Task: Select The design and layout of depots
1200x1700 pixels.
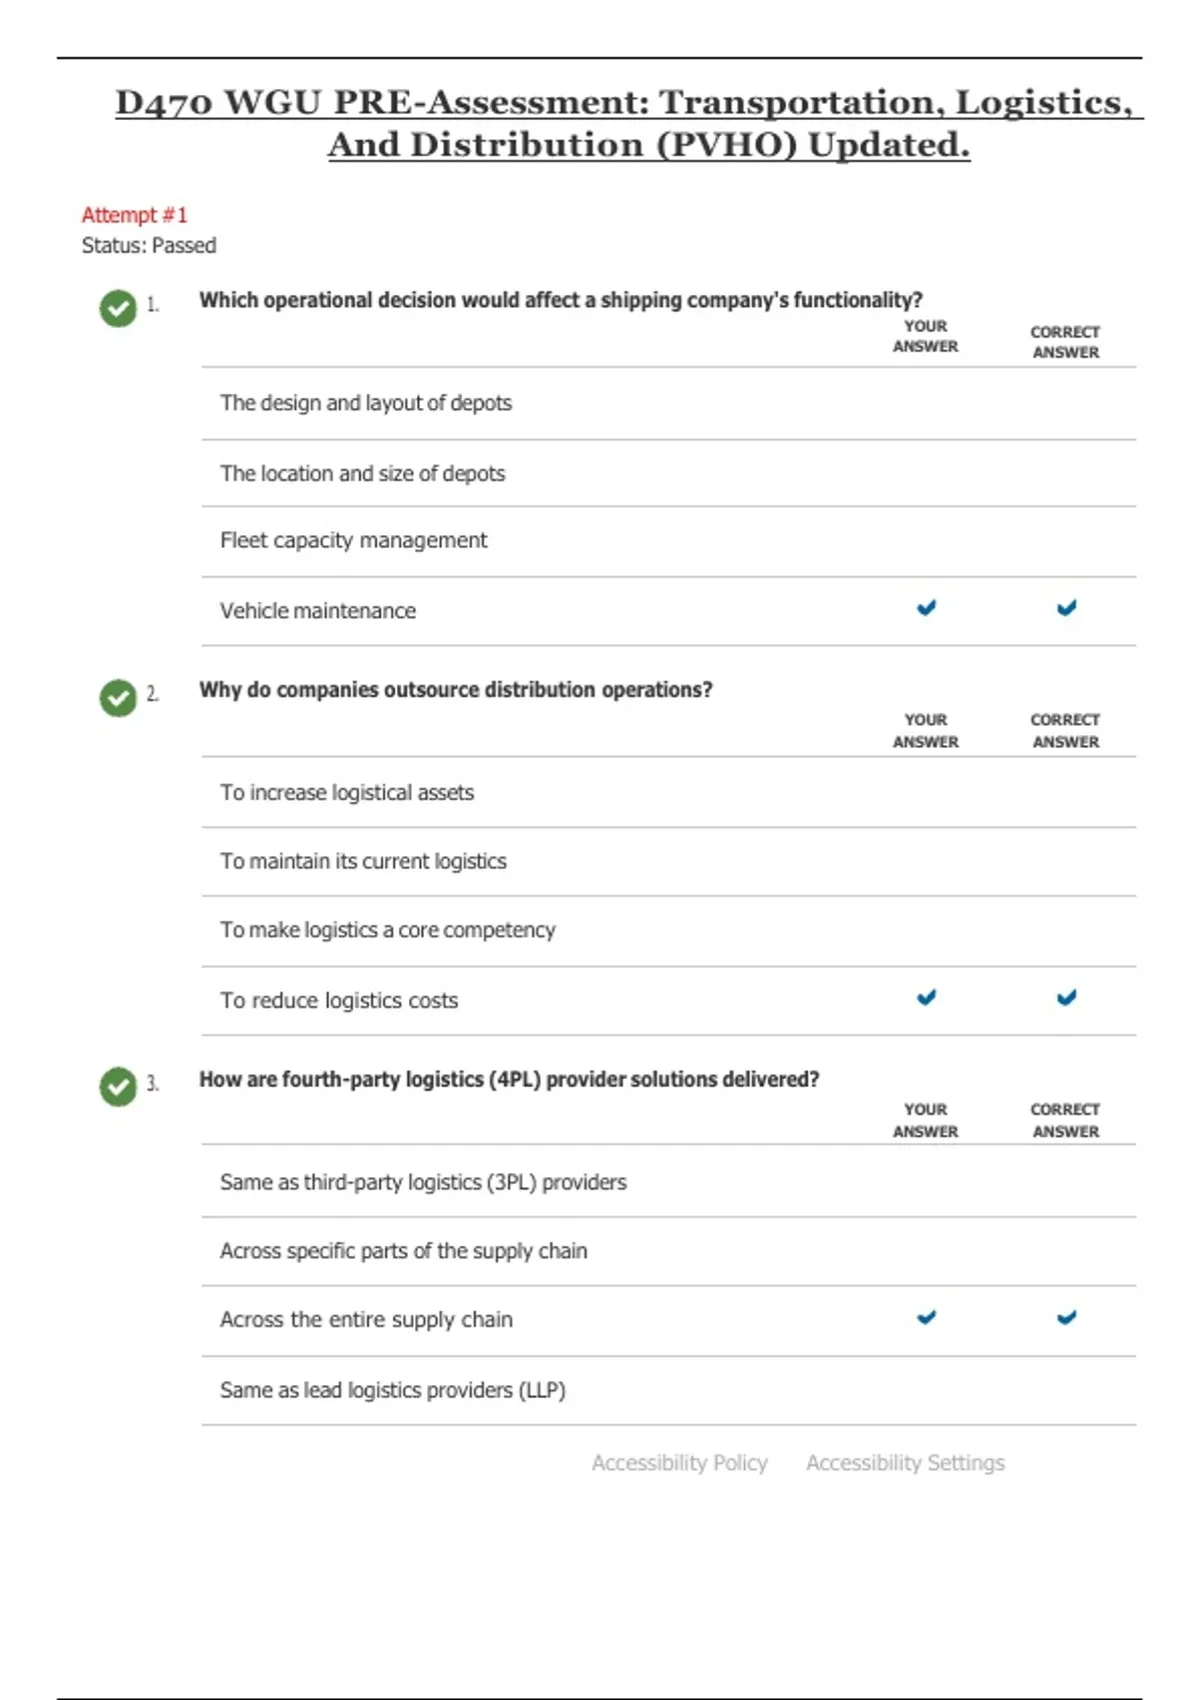Action: click(x=366, y=403)
